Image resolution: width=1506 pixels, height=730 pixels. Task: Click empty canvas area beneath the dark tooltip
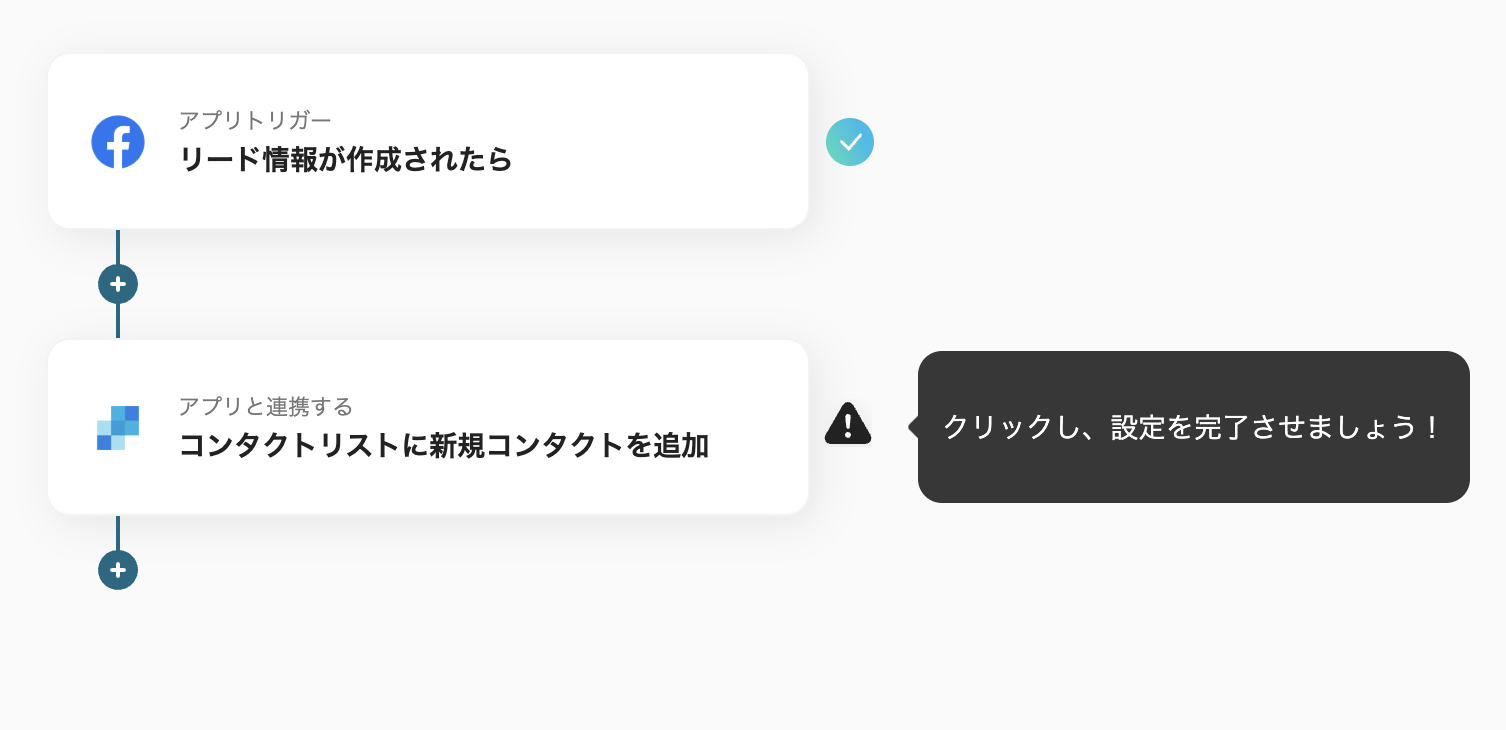pyautogui.click(x=1192, y=610)
